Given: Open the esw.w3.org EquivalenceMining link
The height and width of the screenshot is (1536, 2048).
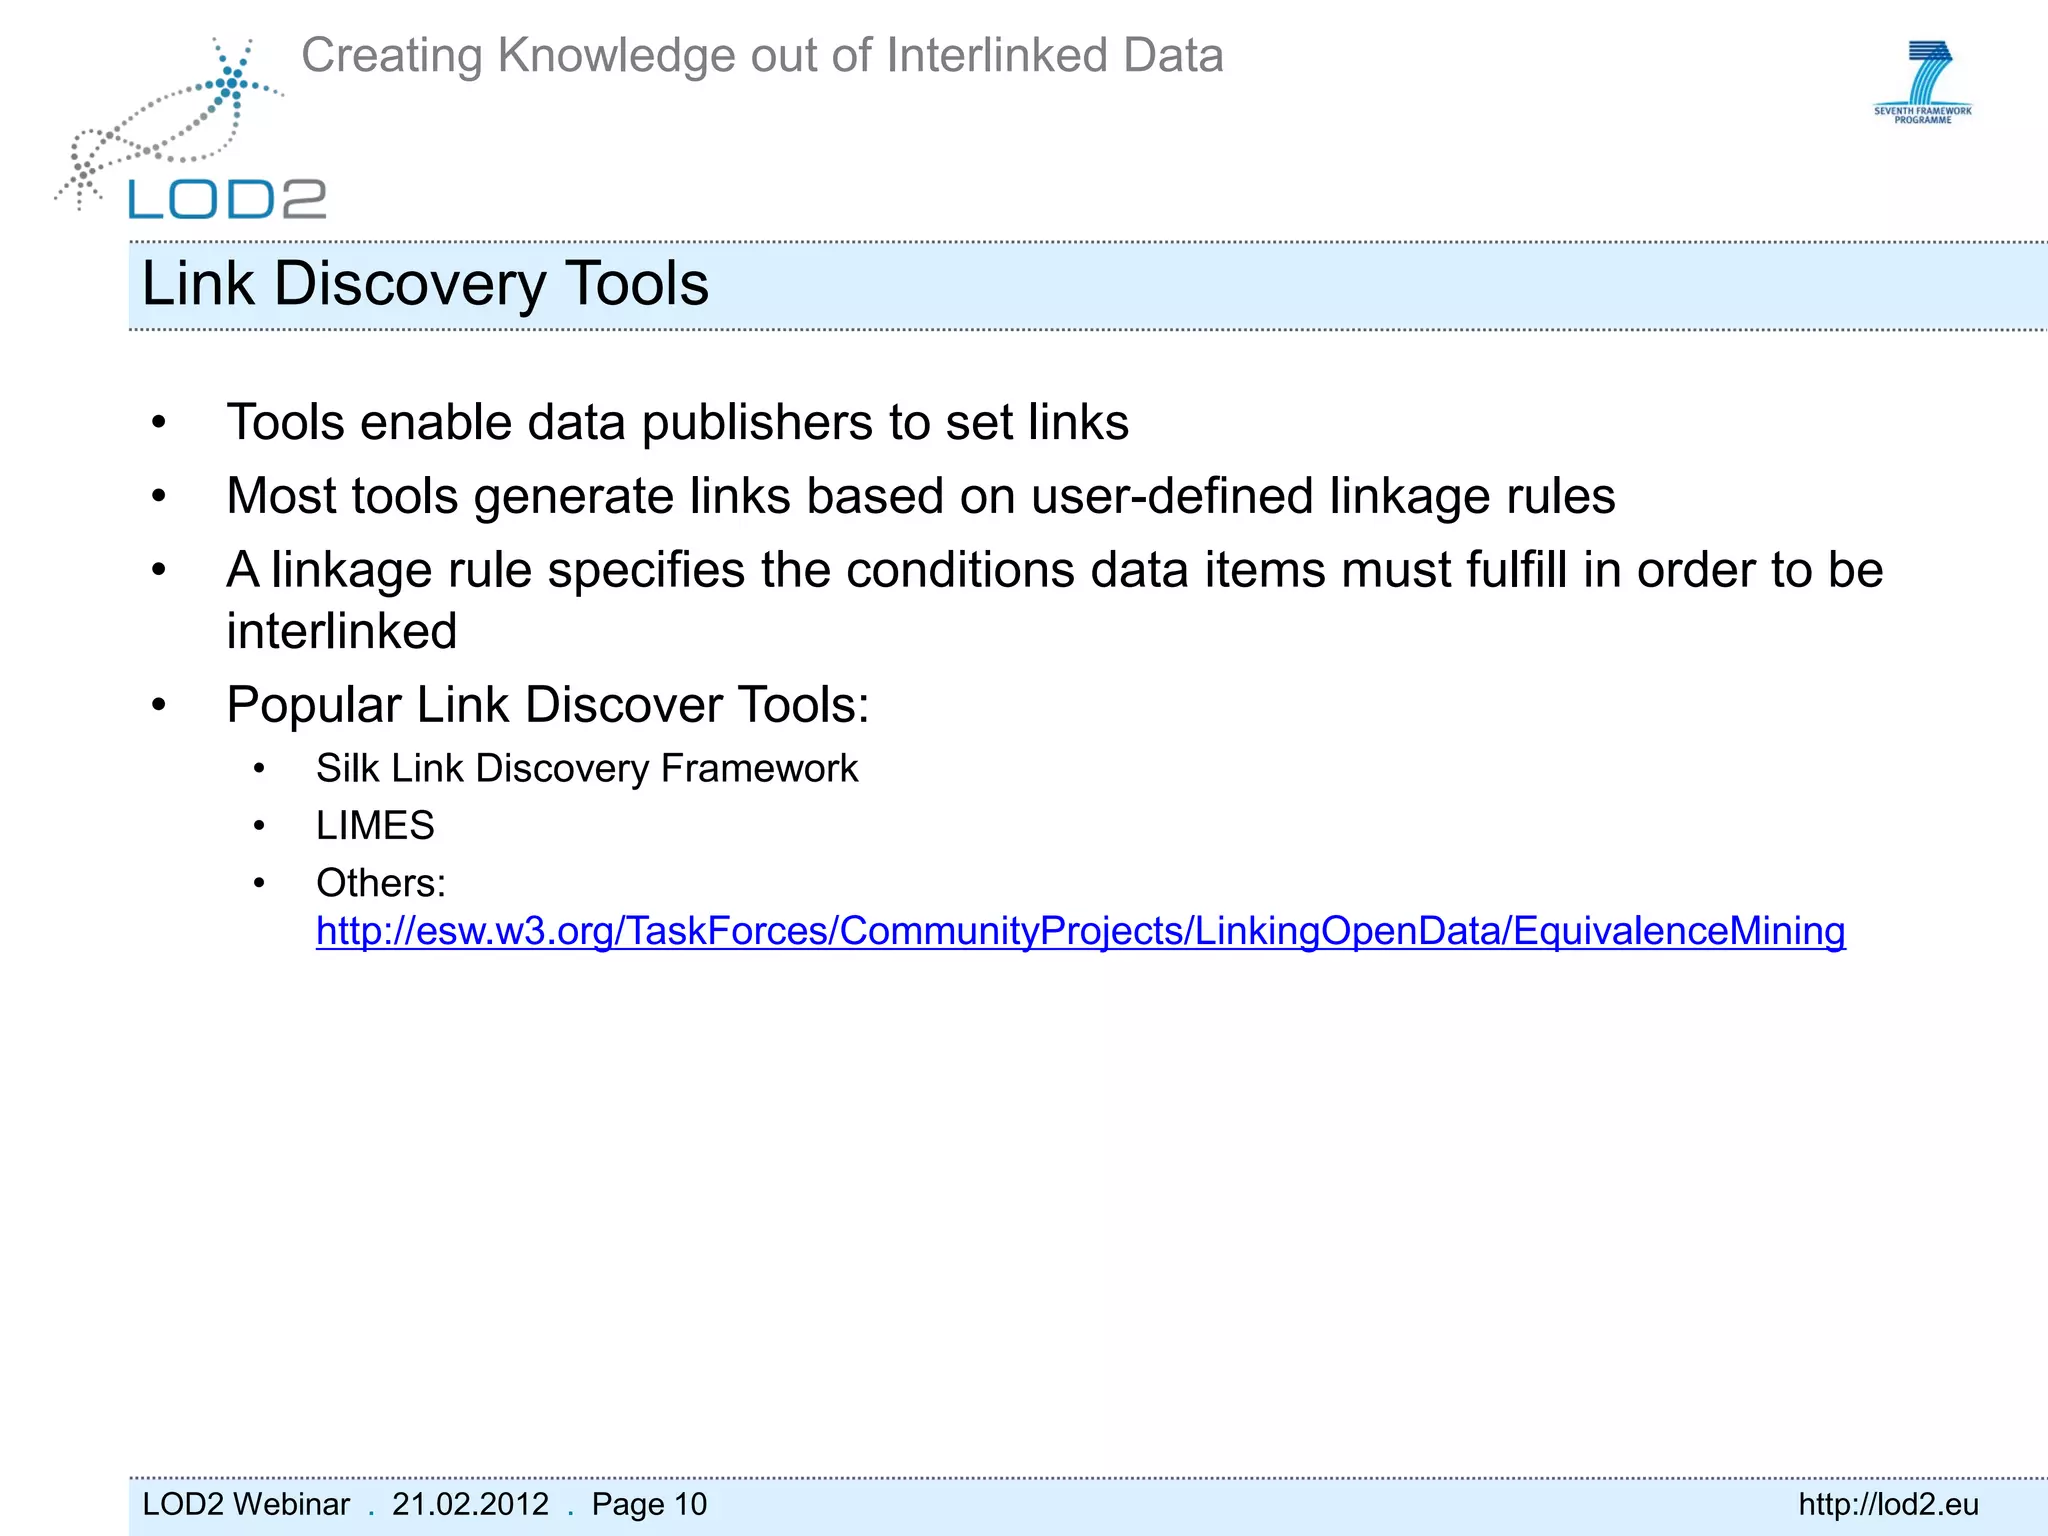Looking at the screenshot, I should [1080, 931].
